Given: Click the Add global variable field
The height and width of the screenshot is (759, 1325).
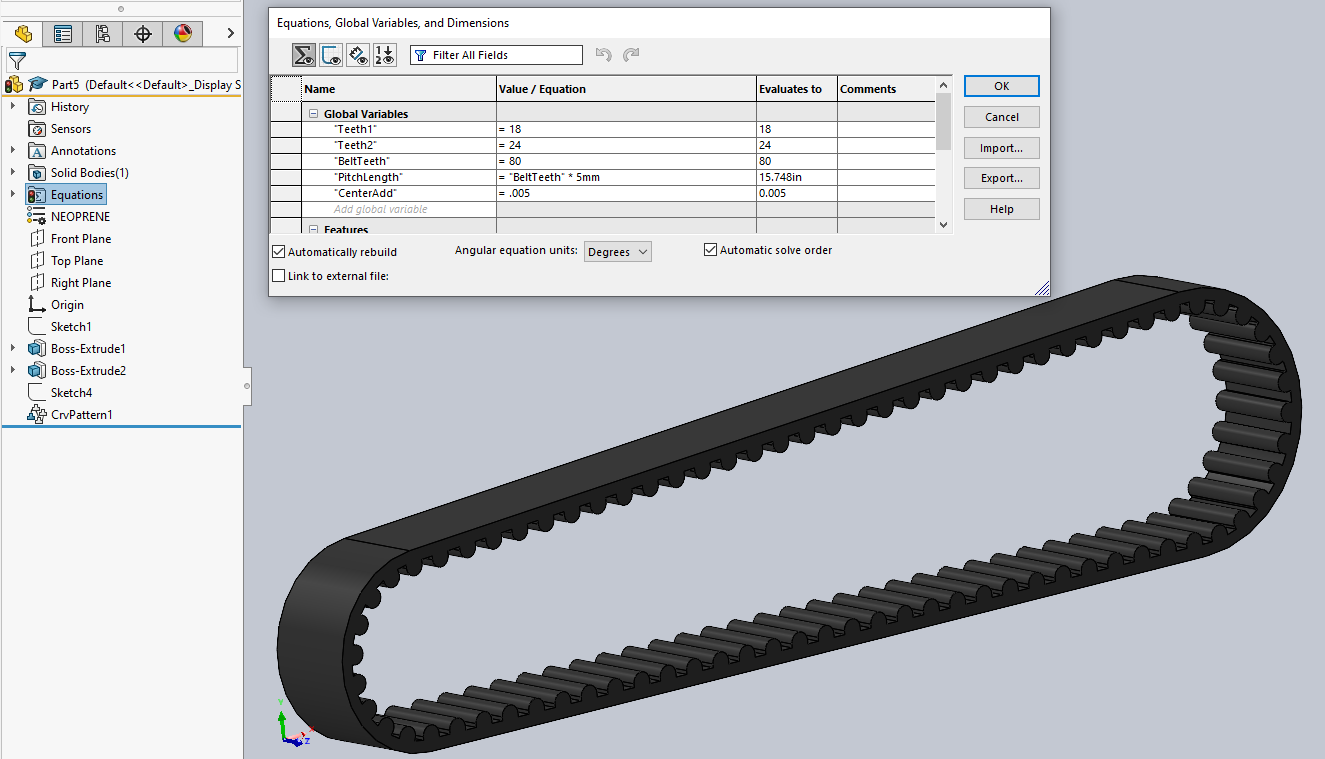Looking at the screenshot, I should pyautogui.click(x=399, y=210).
